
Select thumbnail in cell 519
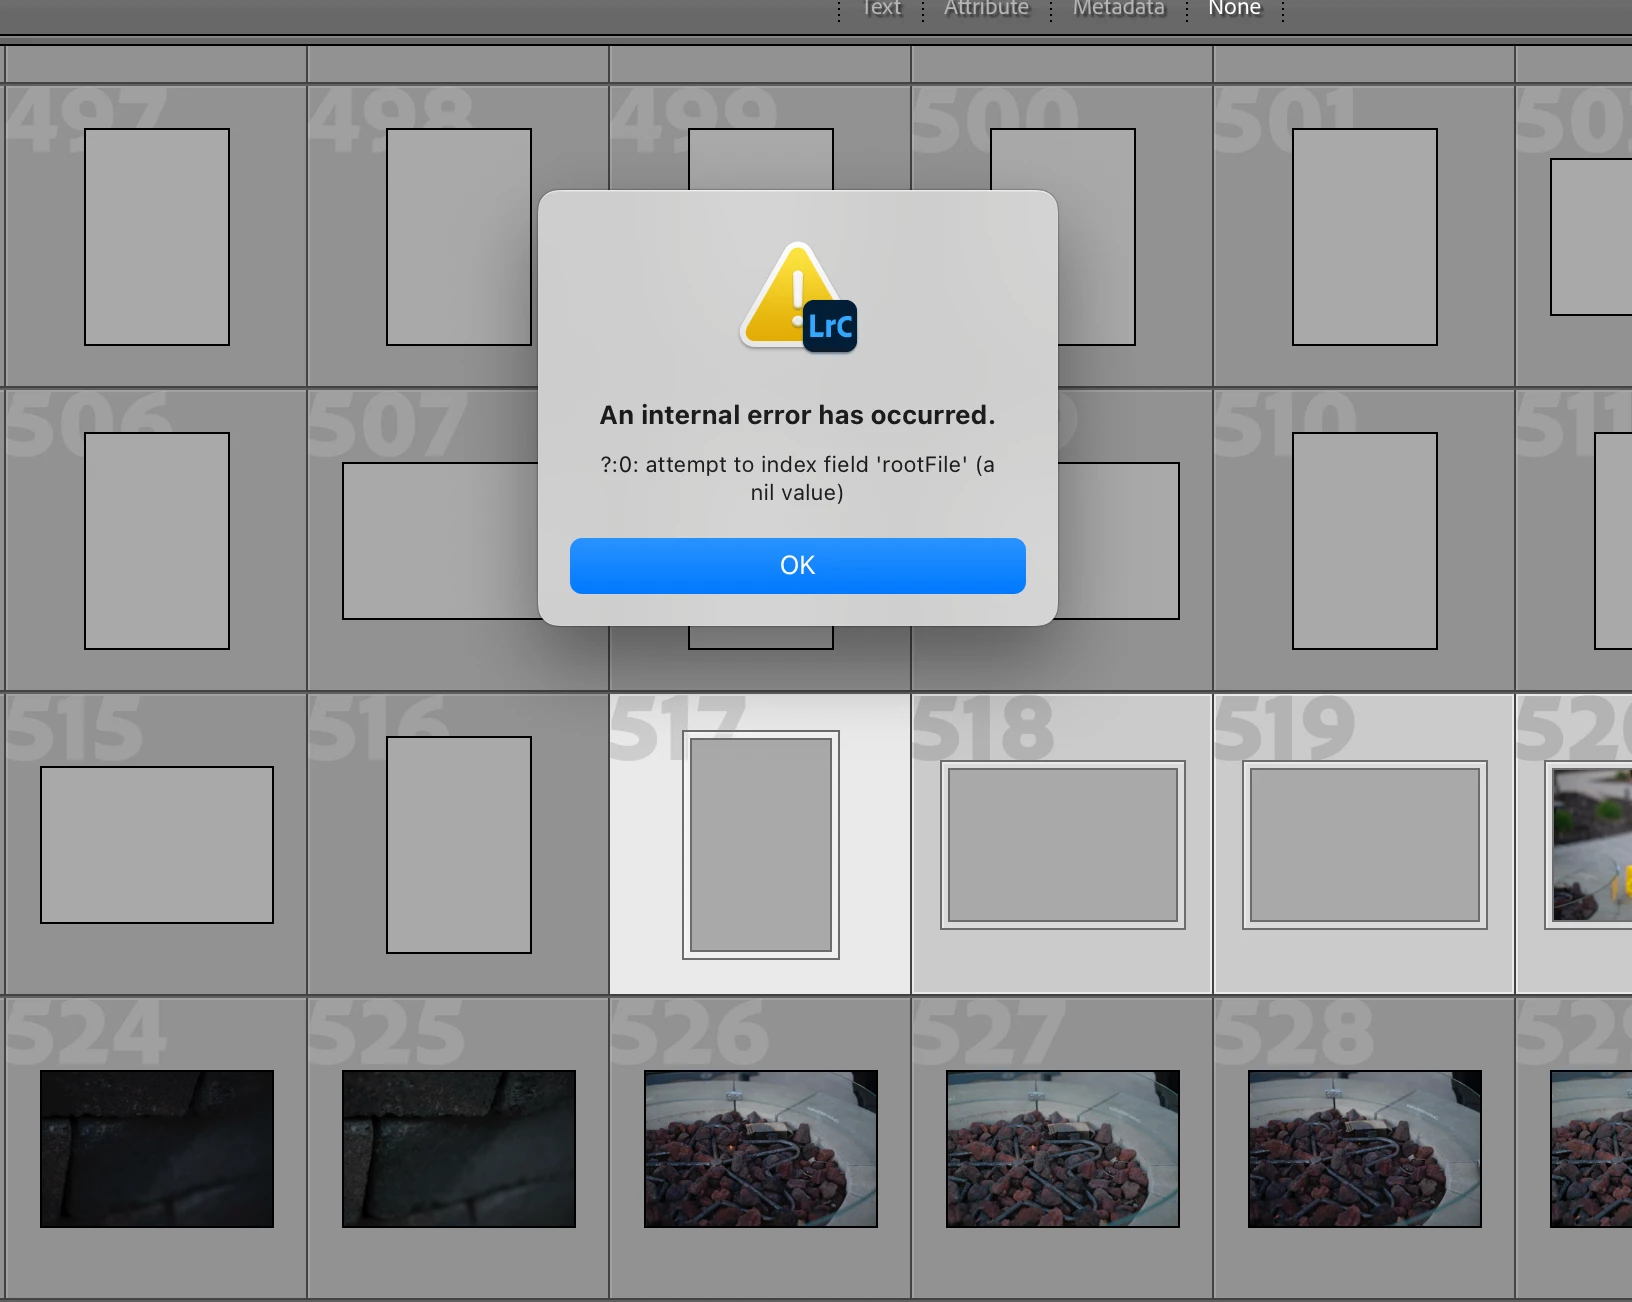coord(1365,845)
